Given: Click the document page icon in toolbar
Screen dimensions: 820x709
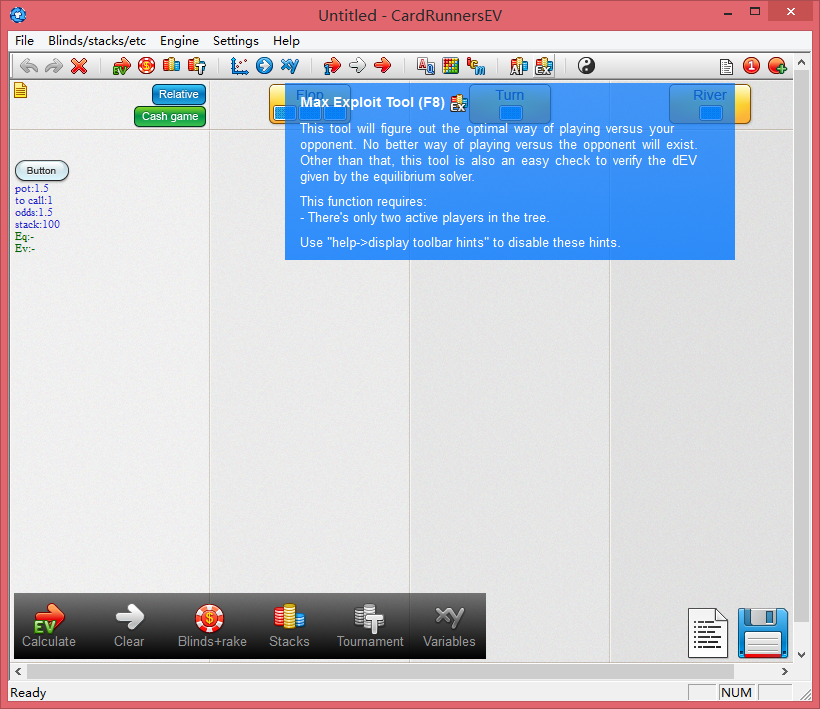Looking at the screenshot, I should tap(726, 66).
